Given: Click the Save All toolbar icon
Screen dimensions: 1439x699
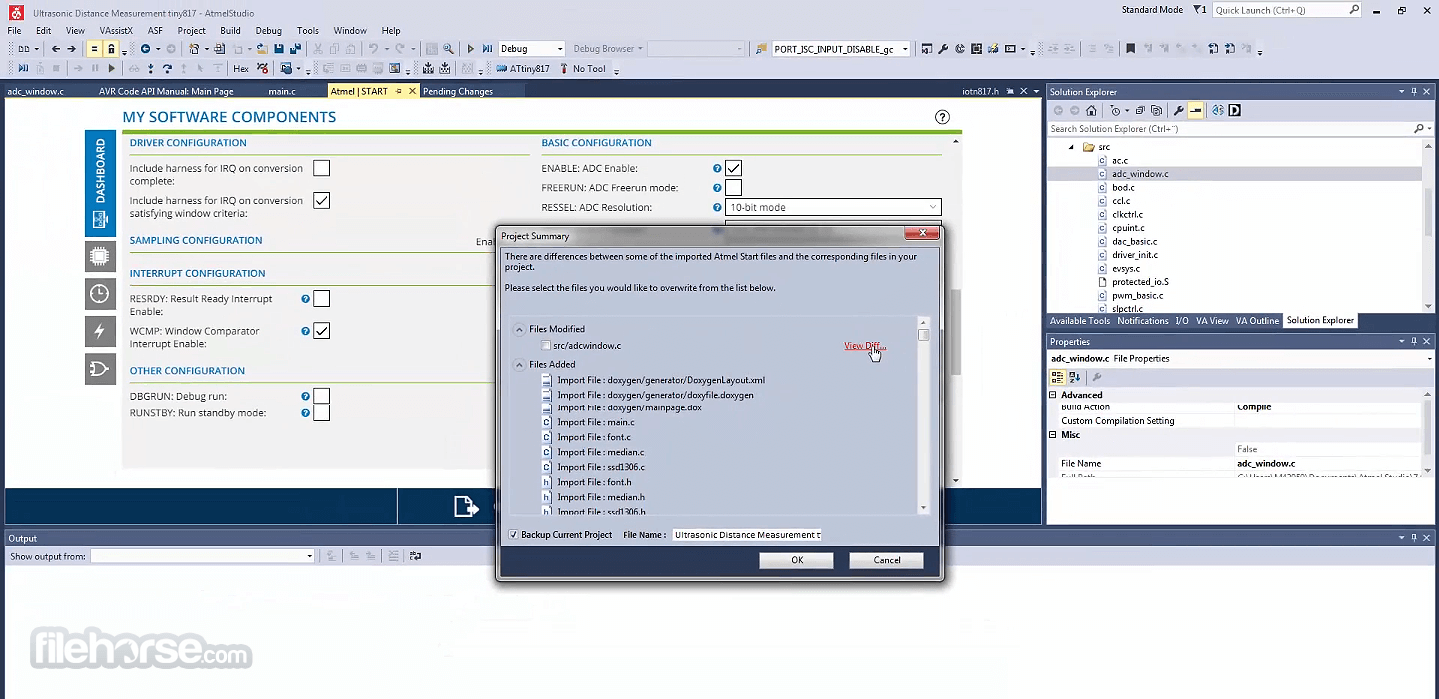Looking at the screenshot, I should coord(295,48).
